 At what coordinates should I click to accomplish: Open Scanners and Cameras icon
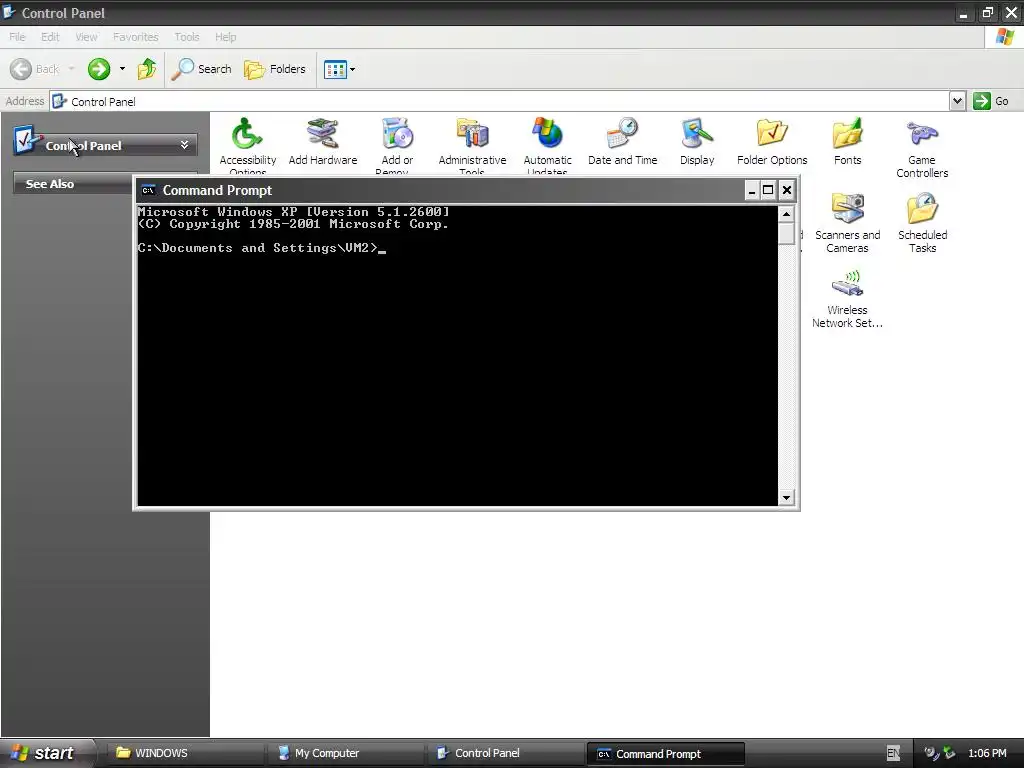847,223
